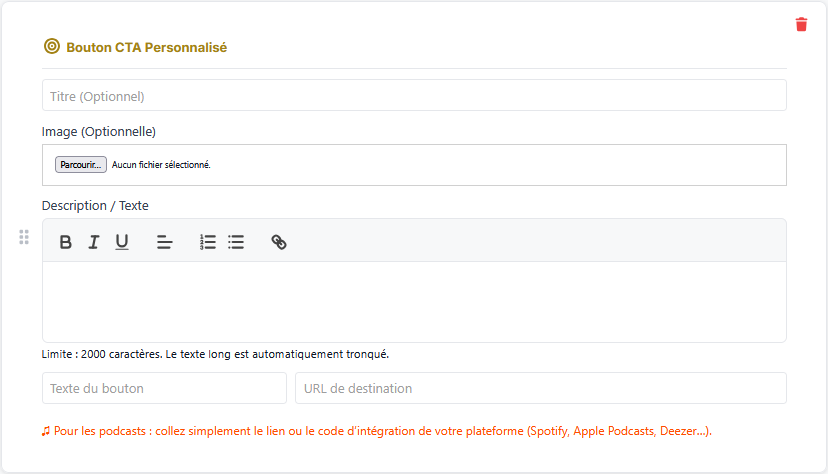Image resolution: width=828 pixels, height=474 pixels.
Task: Click the Bouton CTA Personnalisé heading
Action: (146, 48)
